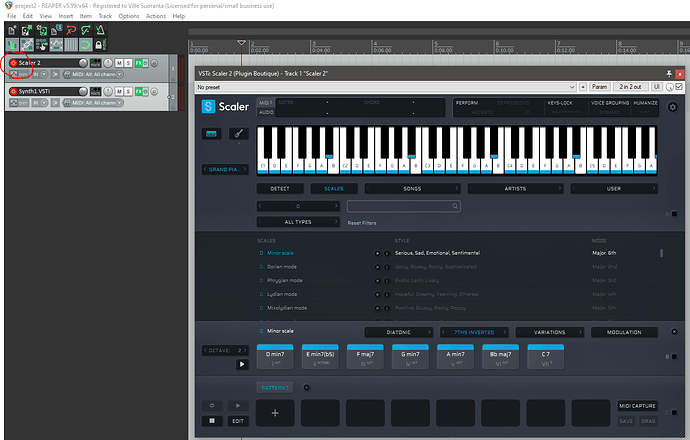Screen dimensions: 690x440
Task: Switch to the SCALES tab in Scaler
Action: pyautogui.click(x=334, y=188)
